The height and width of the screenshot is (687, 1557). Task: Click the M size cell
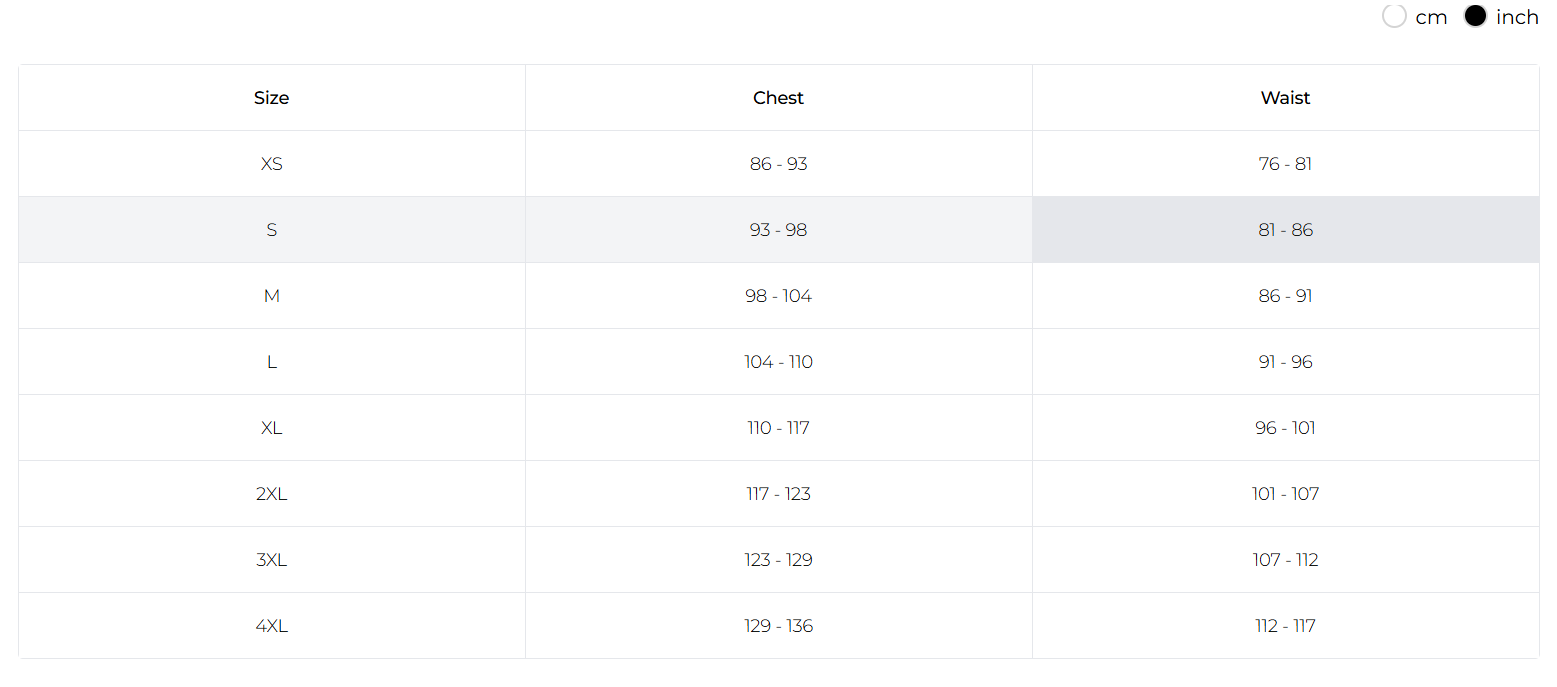(x=272, y=296)
